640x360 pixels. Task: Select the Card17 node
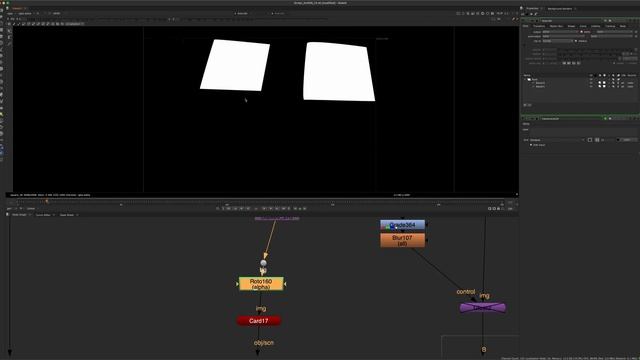tap(259, 321)
